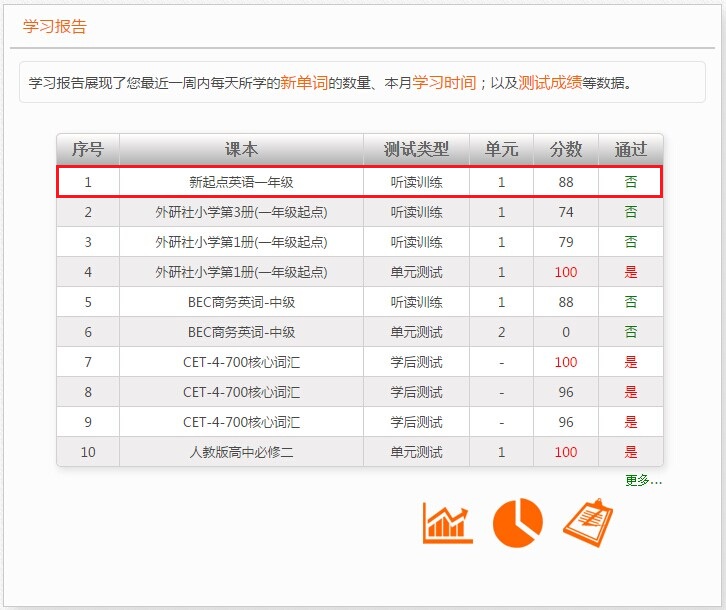Select BEC商务英词-中级 in row 6
Screen dimensions: 726x610
click(241, 332)
